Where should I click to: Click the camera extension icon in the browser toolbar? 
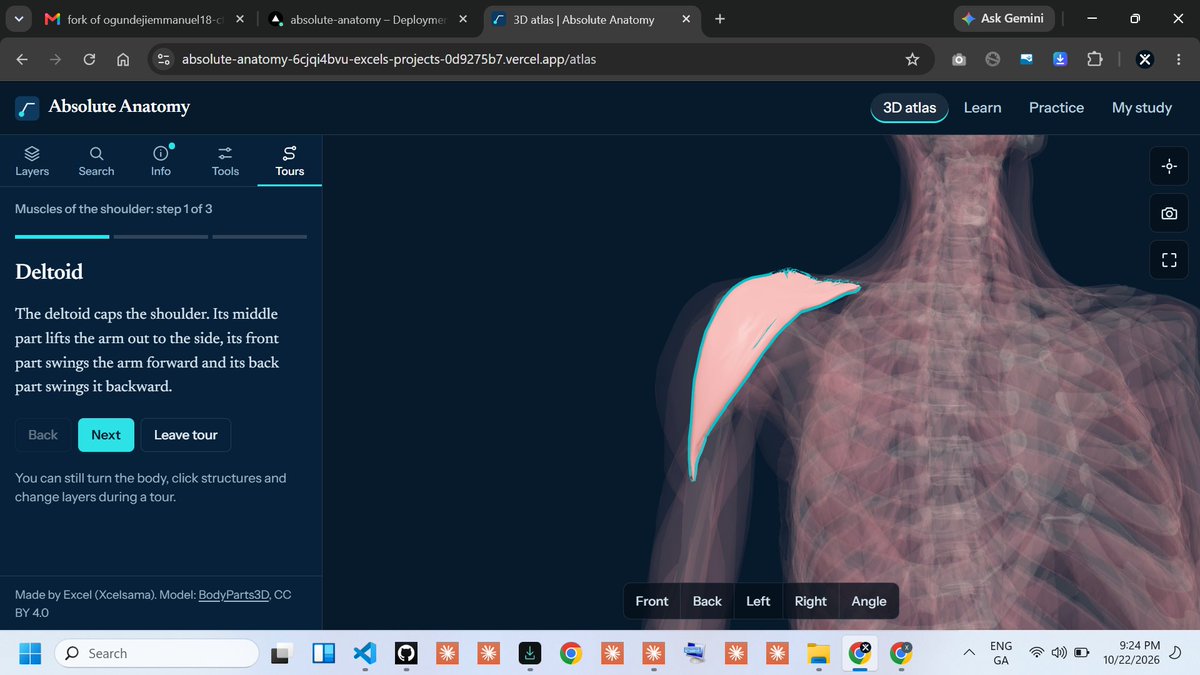959,60
